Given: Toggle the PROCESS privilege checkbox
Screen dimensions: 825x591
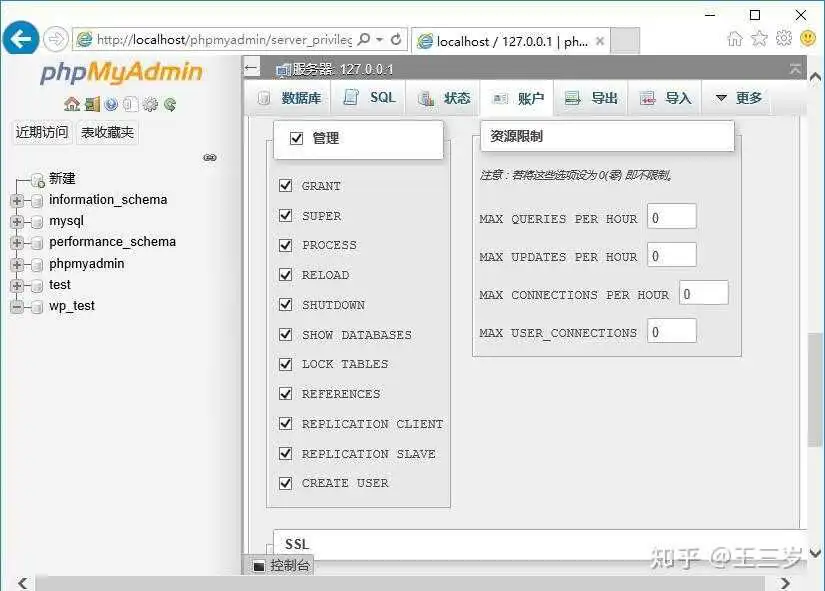Looking at the screenshot, I should pyautogui.click(x=285, y=245).
